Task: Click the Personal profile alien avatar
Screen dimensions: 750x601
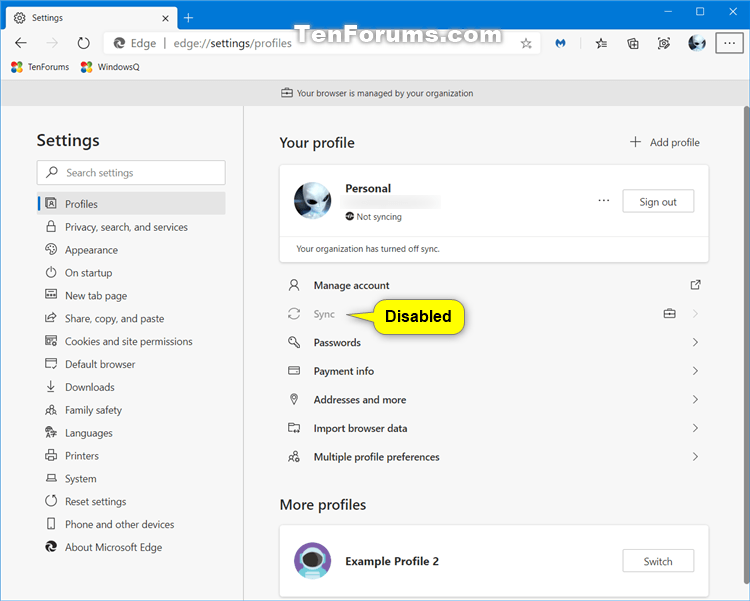Action: (312, 200)
